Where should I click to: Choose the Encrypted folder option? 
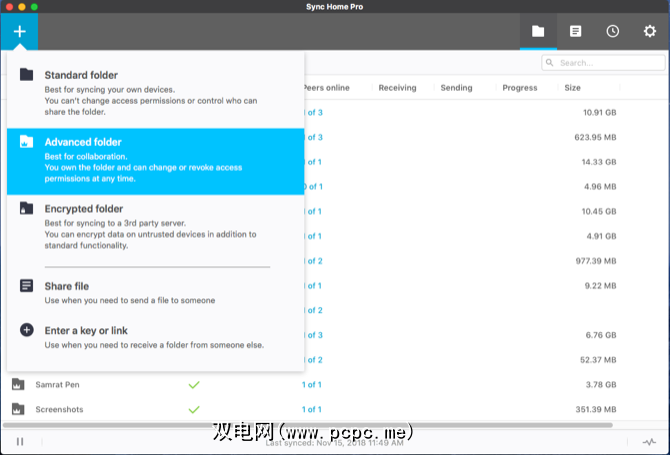coord(156,227)
